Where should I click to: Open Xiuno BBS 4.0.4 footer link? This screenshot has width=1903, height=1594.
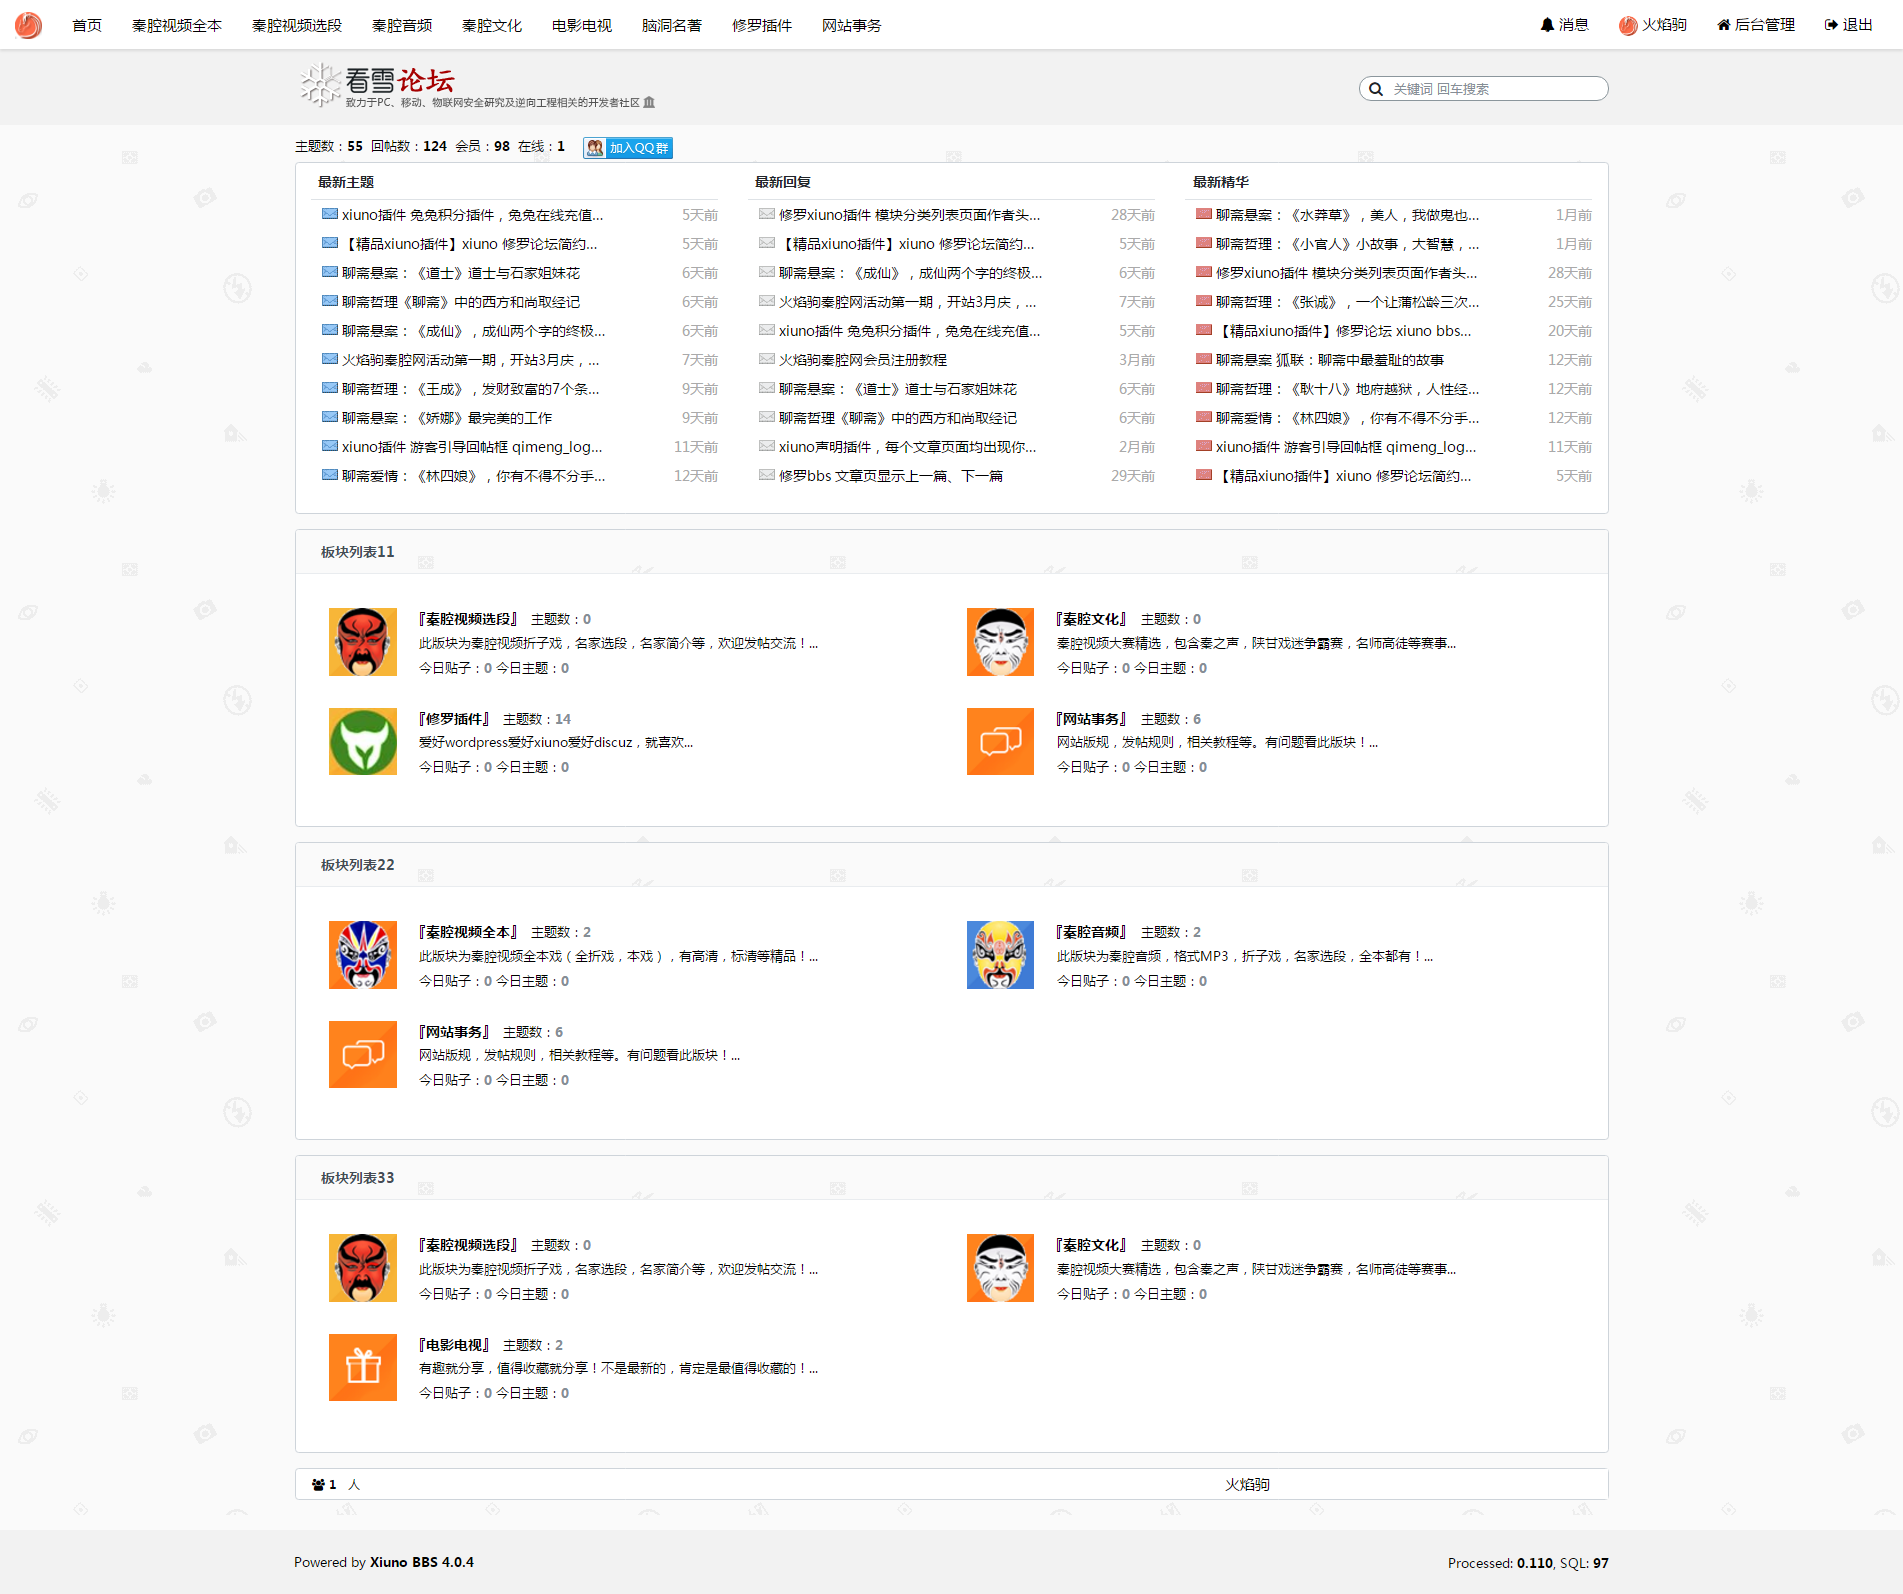click(x=421, y=1562)
